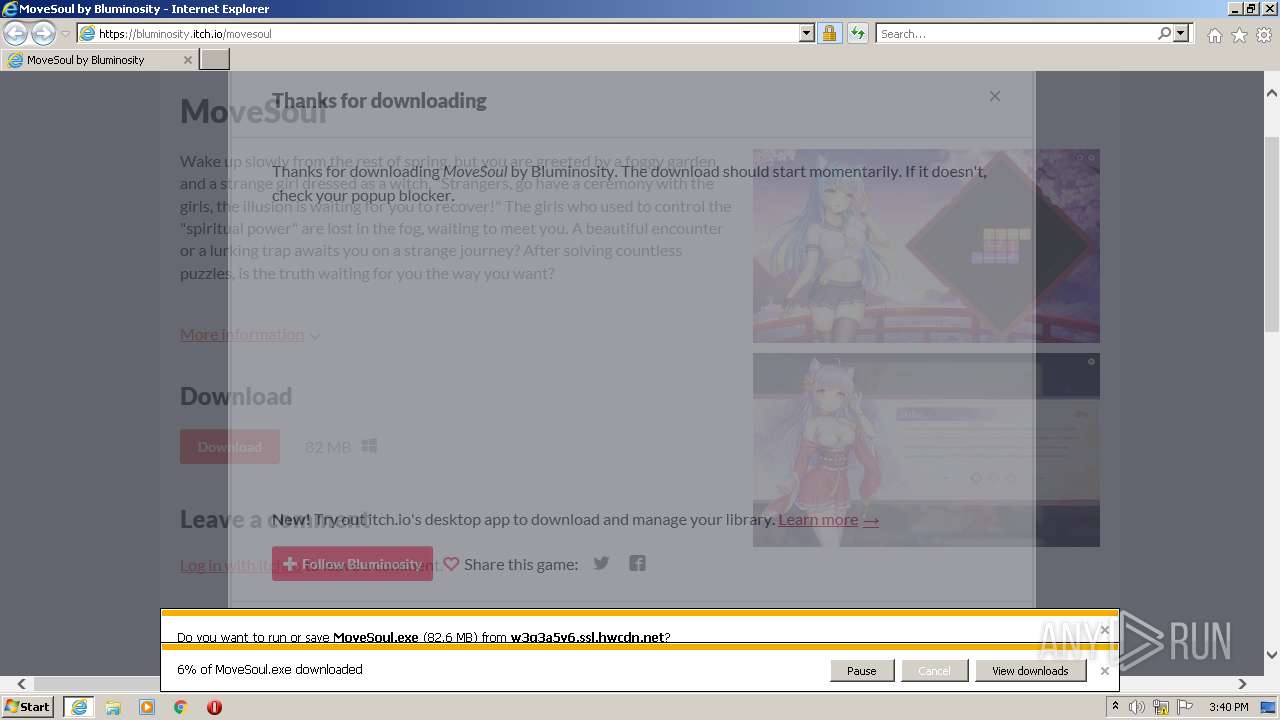Click the vertical scrollbar down arrow

1272,656
